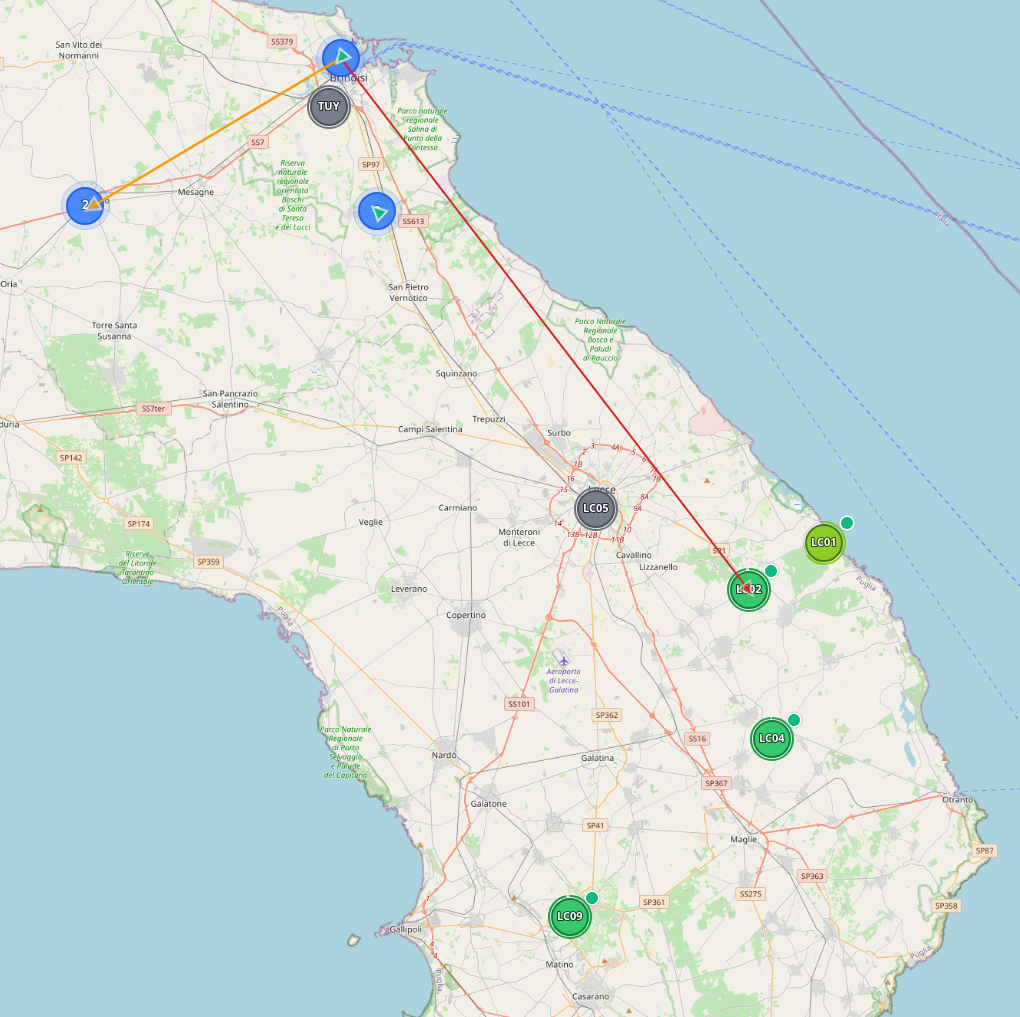Click blue marker beside the SS613 label
The width and height of the screenshot is (1020, 1017).
pyautogui.click(x=377, y=211)
